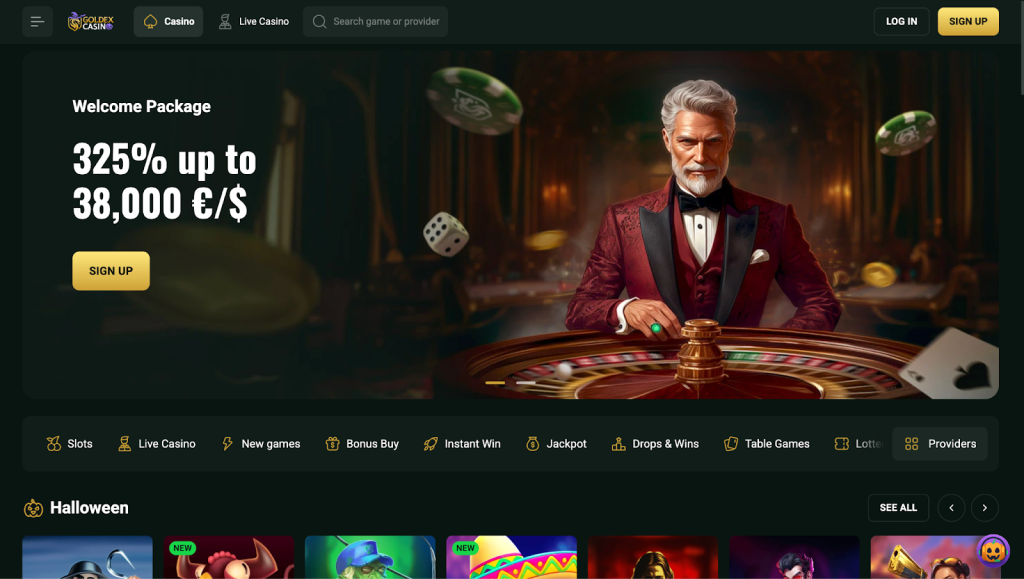The width and height of the screenshot is (1024, 579).
Task: Show next Halloween games with right chevron
Action: (984, 508)
